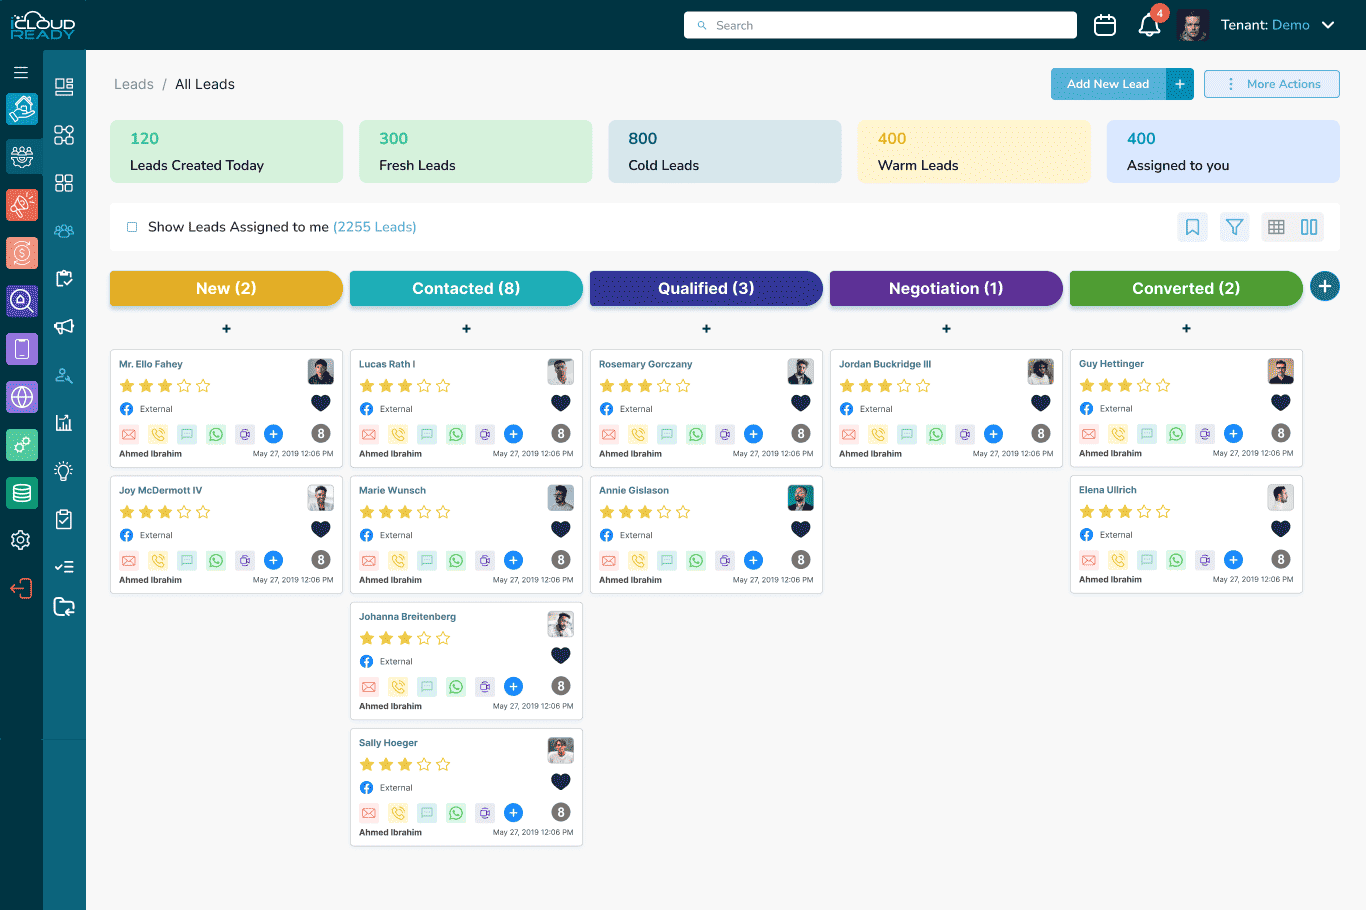Click blue plus on Guy Hettinger card
The width and height of the screenshot is (1366, 910).
(x=1234, y=434)
